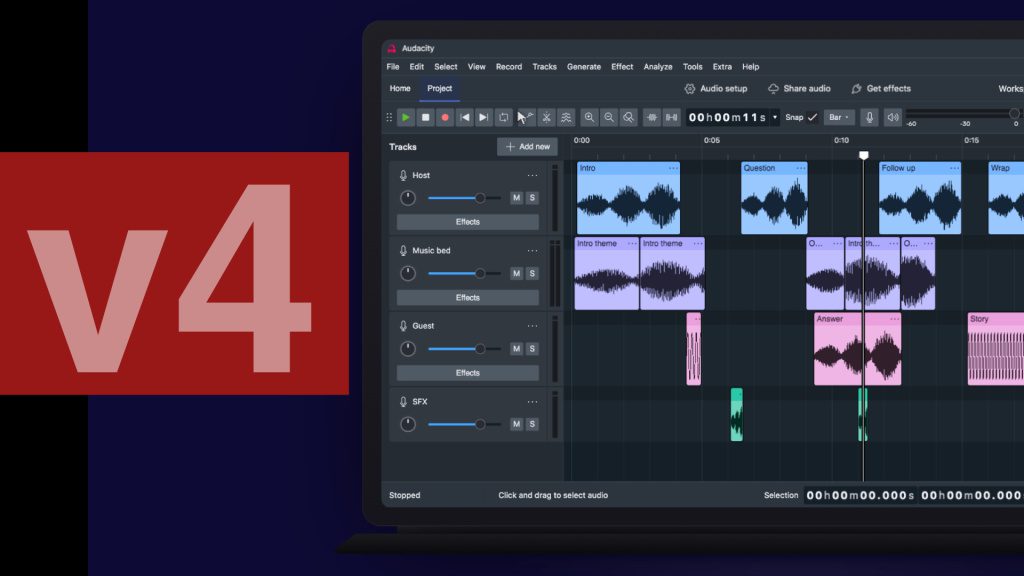This screenshot has height=576, width=1024.
Task: Click the Skip to end button
Action: pyautogui.click(x=483, y=118)
